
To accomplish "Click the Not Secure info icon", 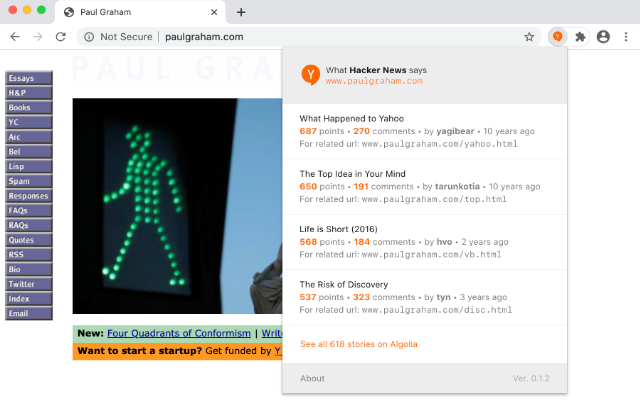I will click(89, 37).
